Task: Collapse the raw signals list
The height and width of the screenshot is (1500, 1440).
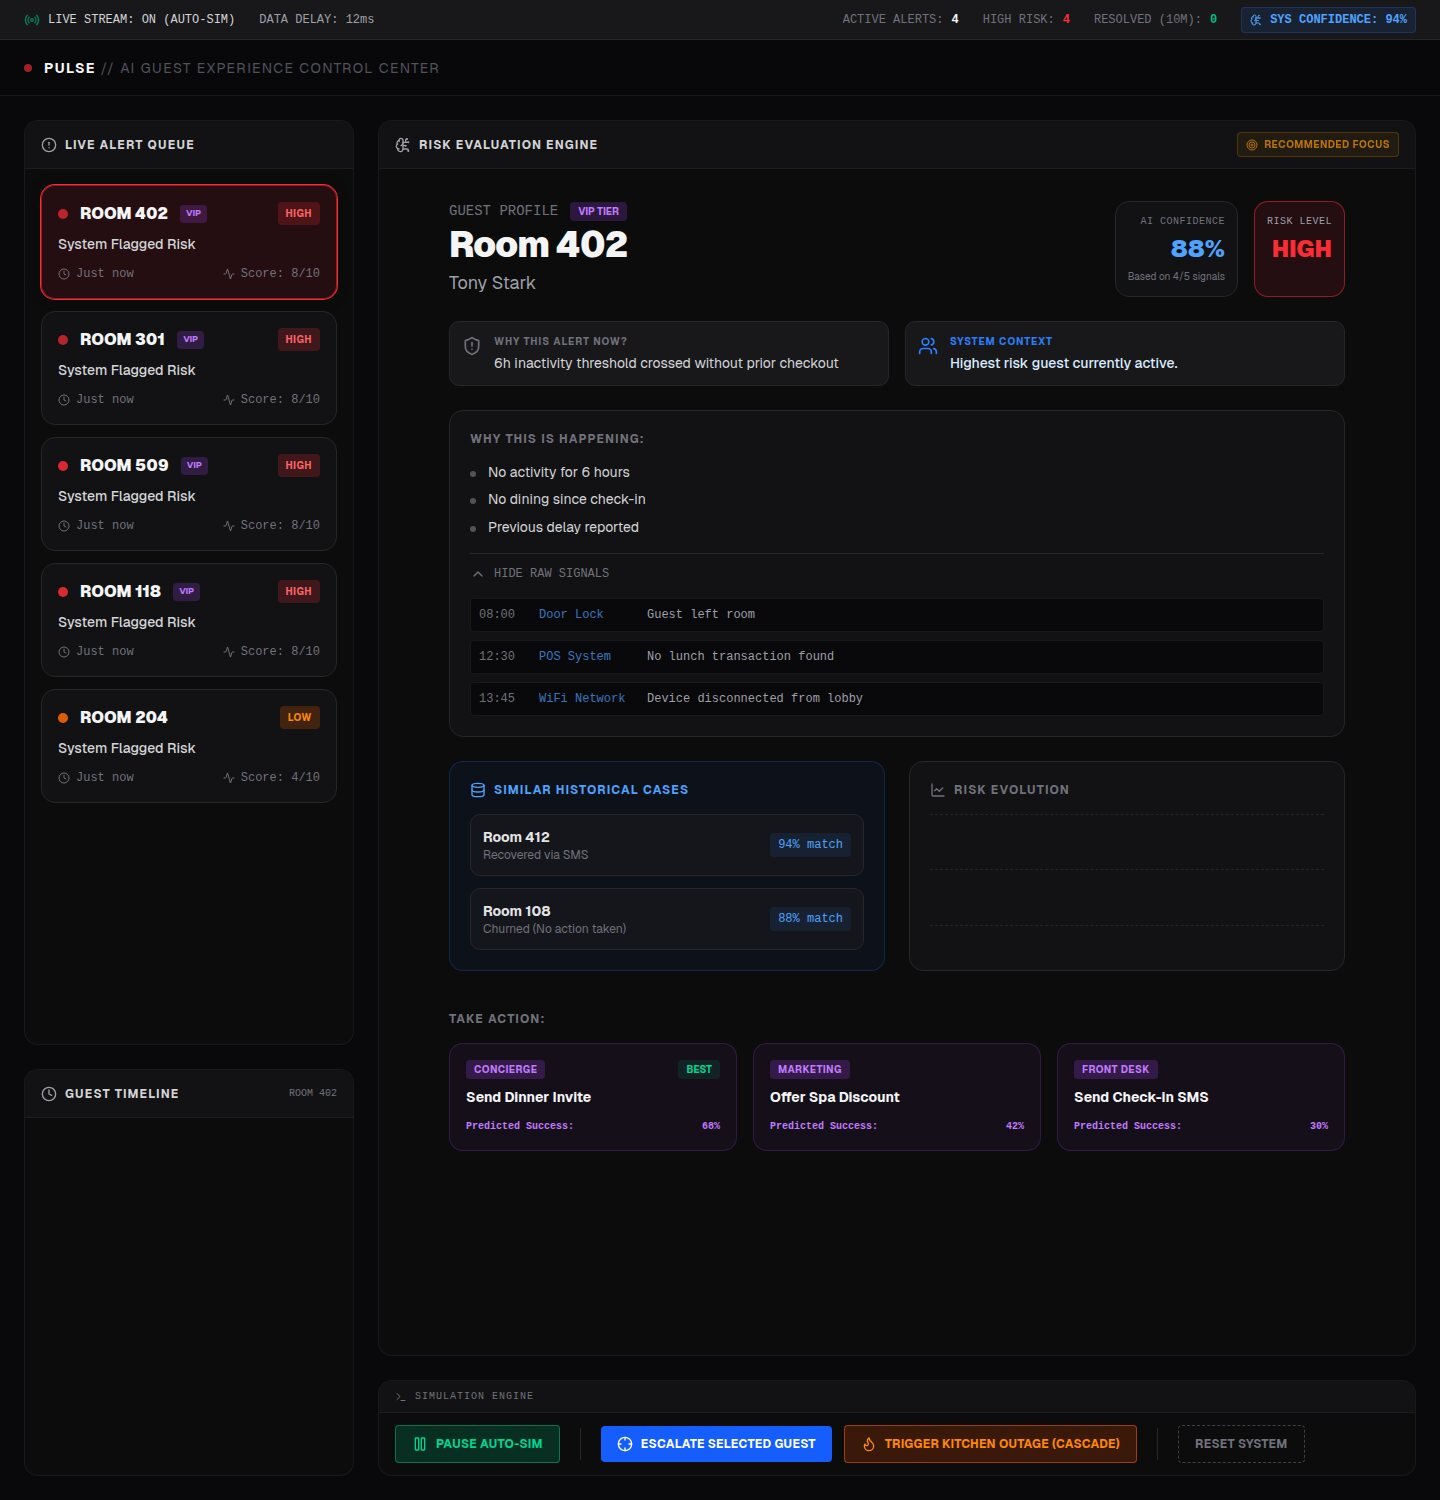Action: [540, 573]
